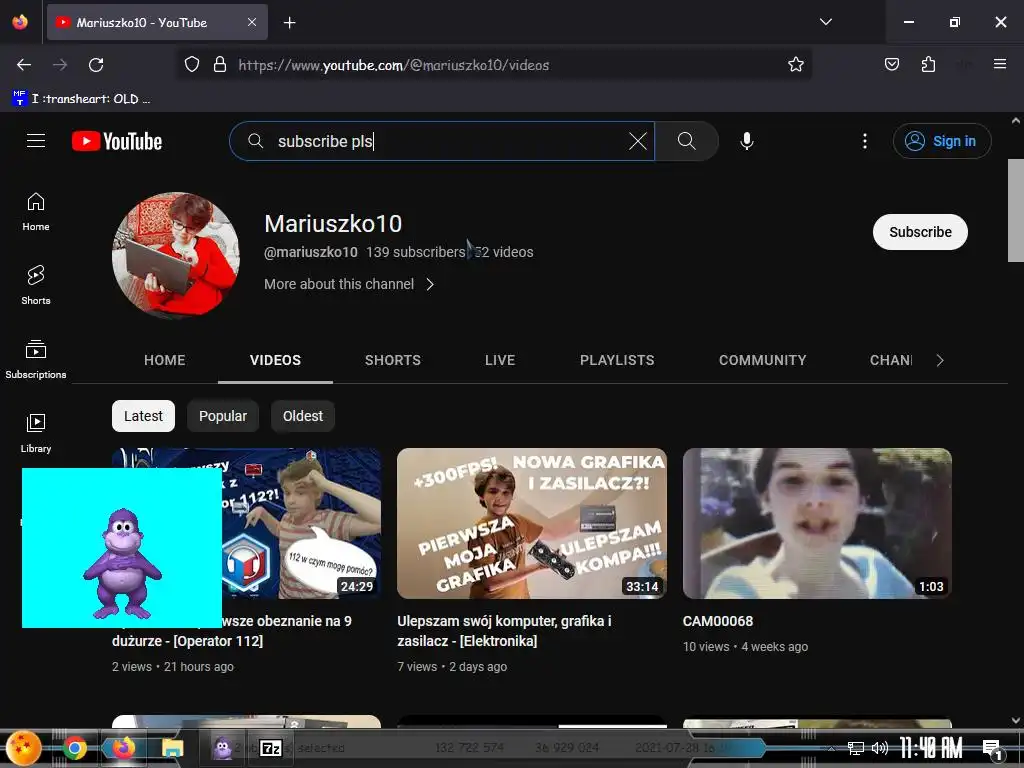Open the notification center icon

[x=991, y=749]
